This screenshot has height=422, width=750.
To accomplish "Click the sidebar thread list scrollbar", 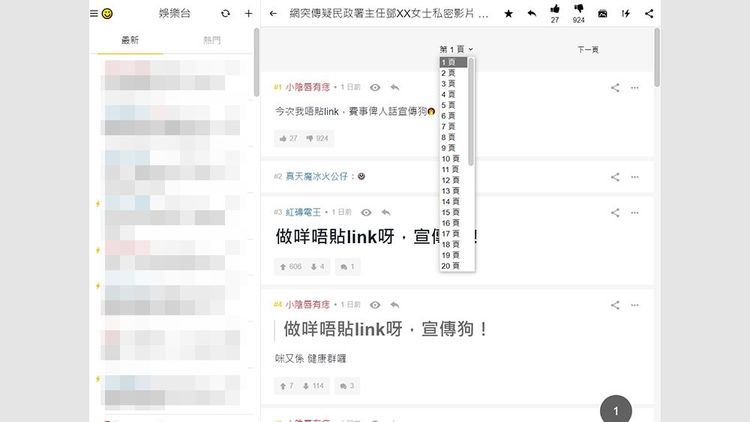I will tap(256, 62).
